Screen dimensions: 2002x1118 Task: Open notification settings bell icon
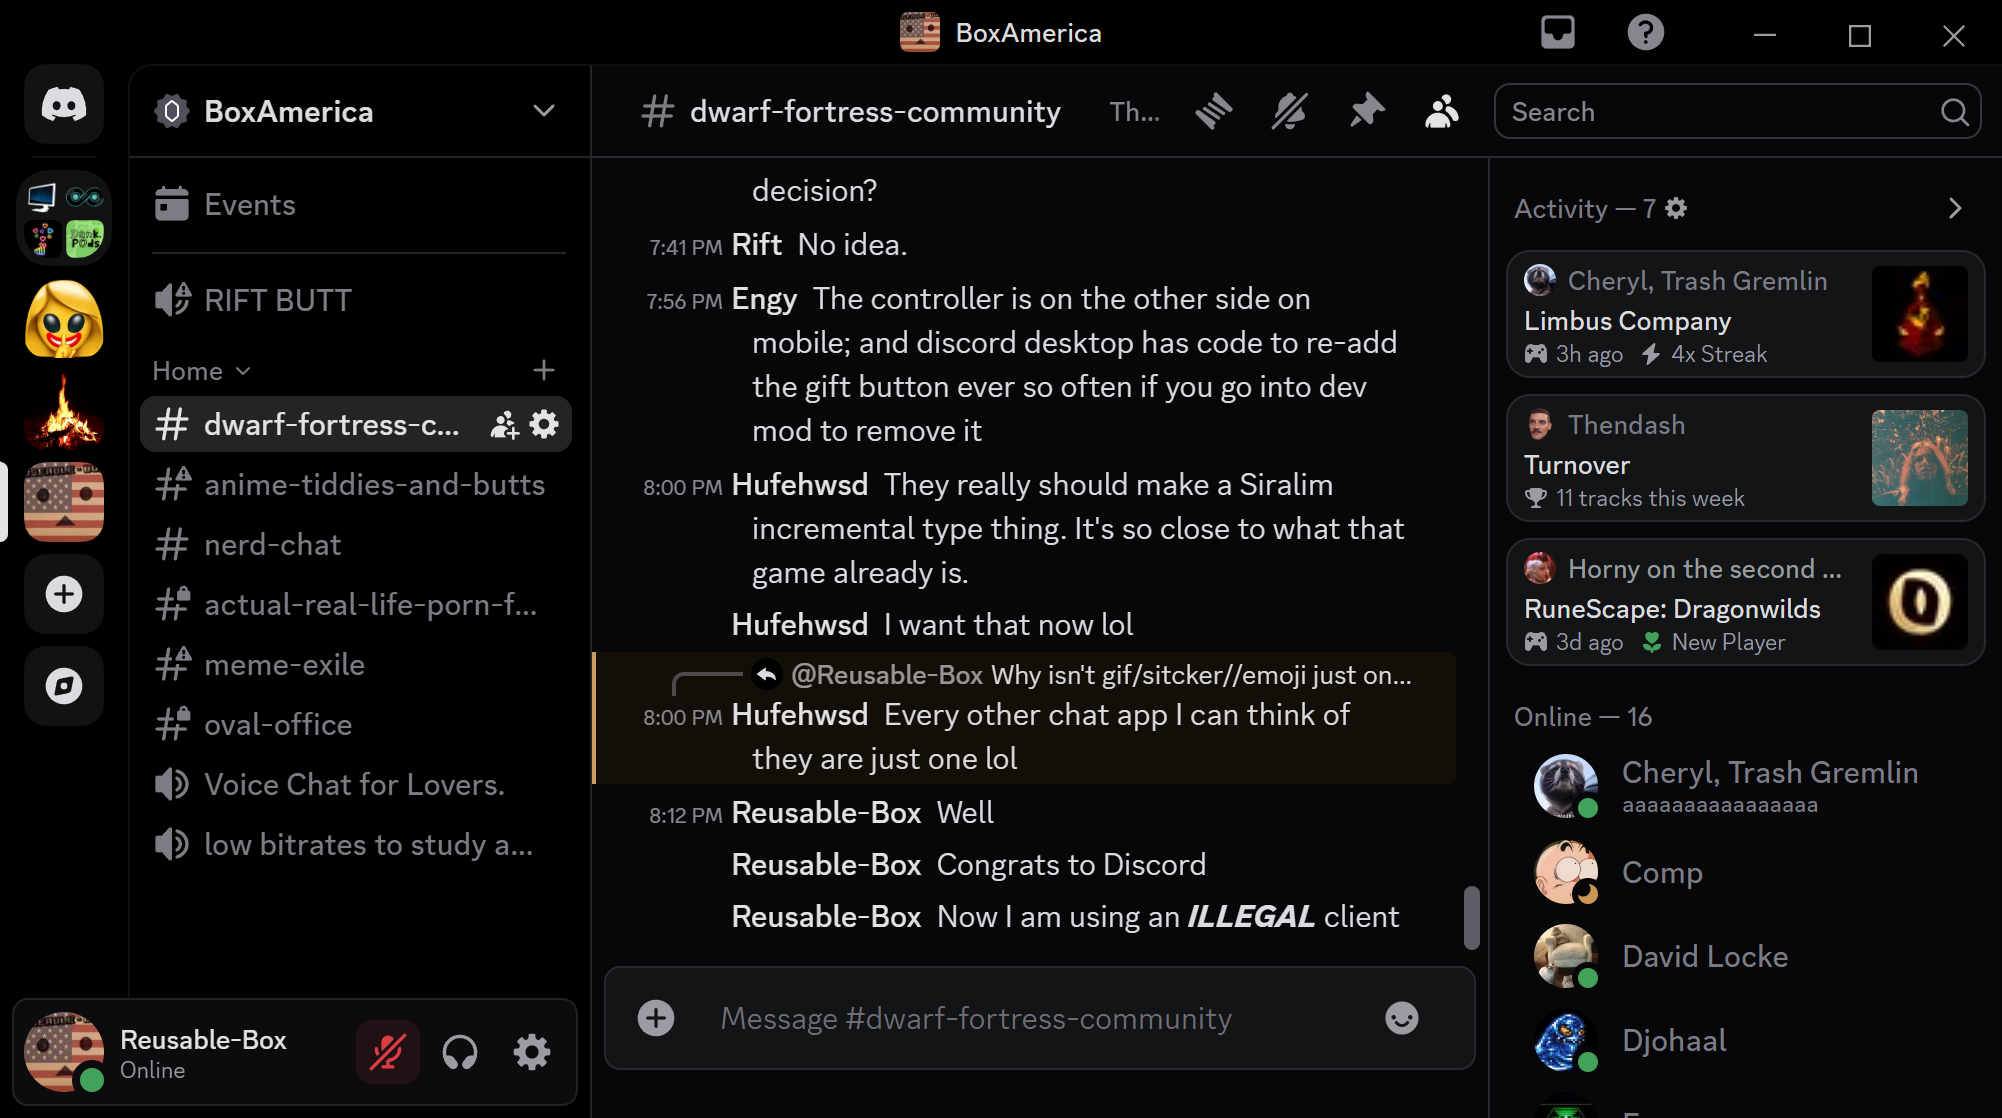(x=1290, y=111)
